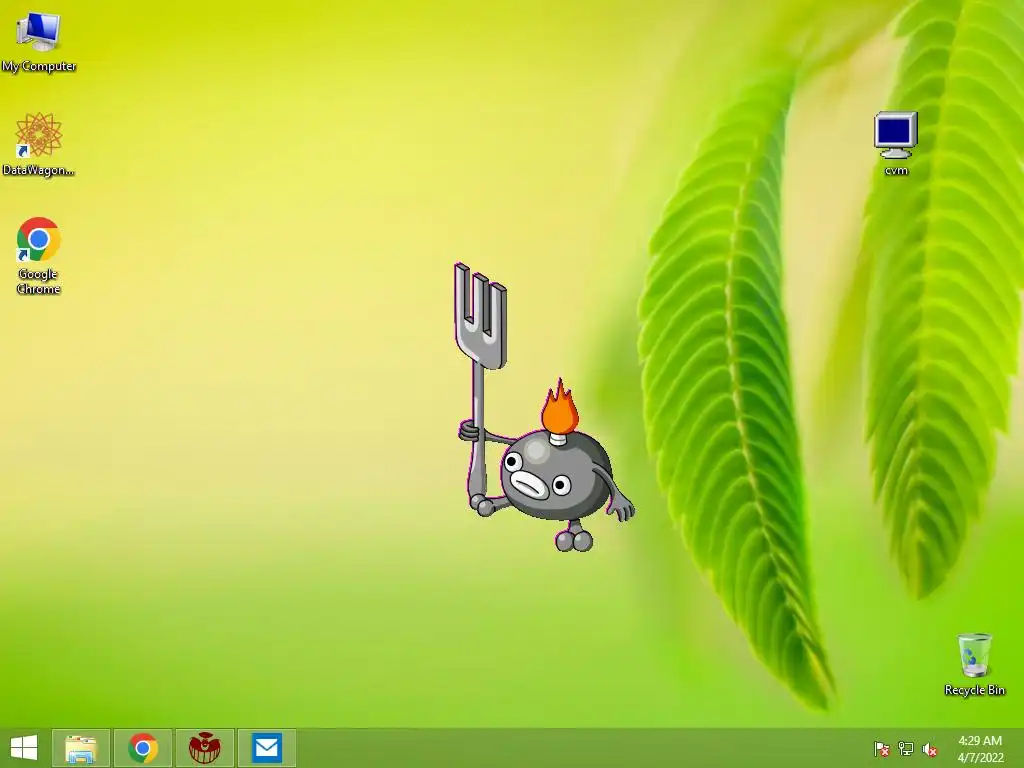Click the My Computer label text
This screenshot has height=768, width=1024.
pyautogui.click(x=39, y=66)
